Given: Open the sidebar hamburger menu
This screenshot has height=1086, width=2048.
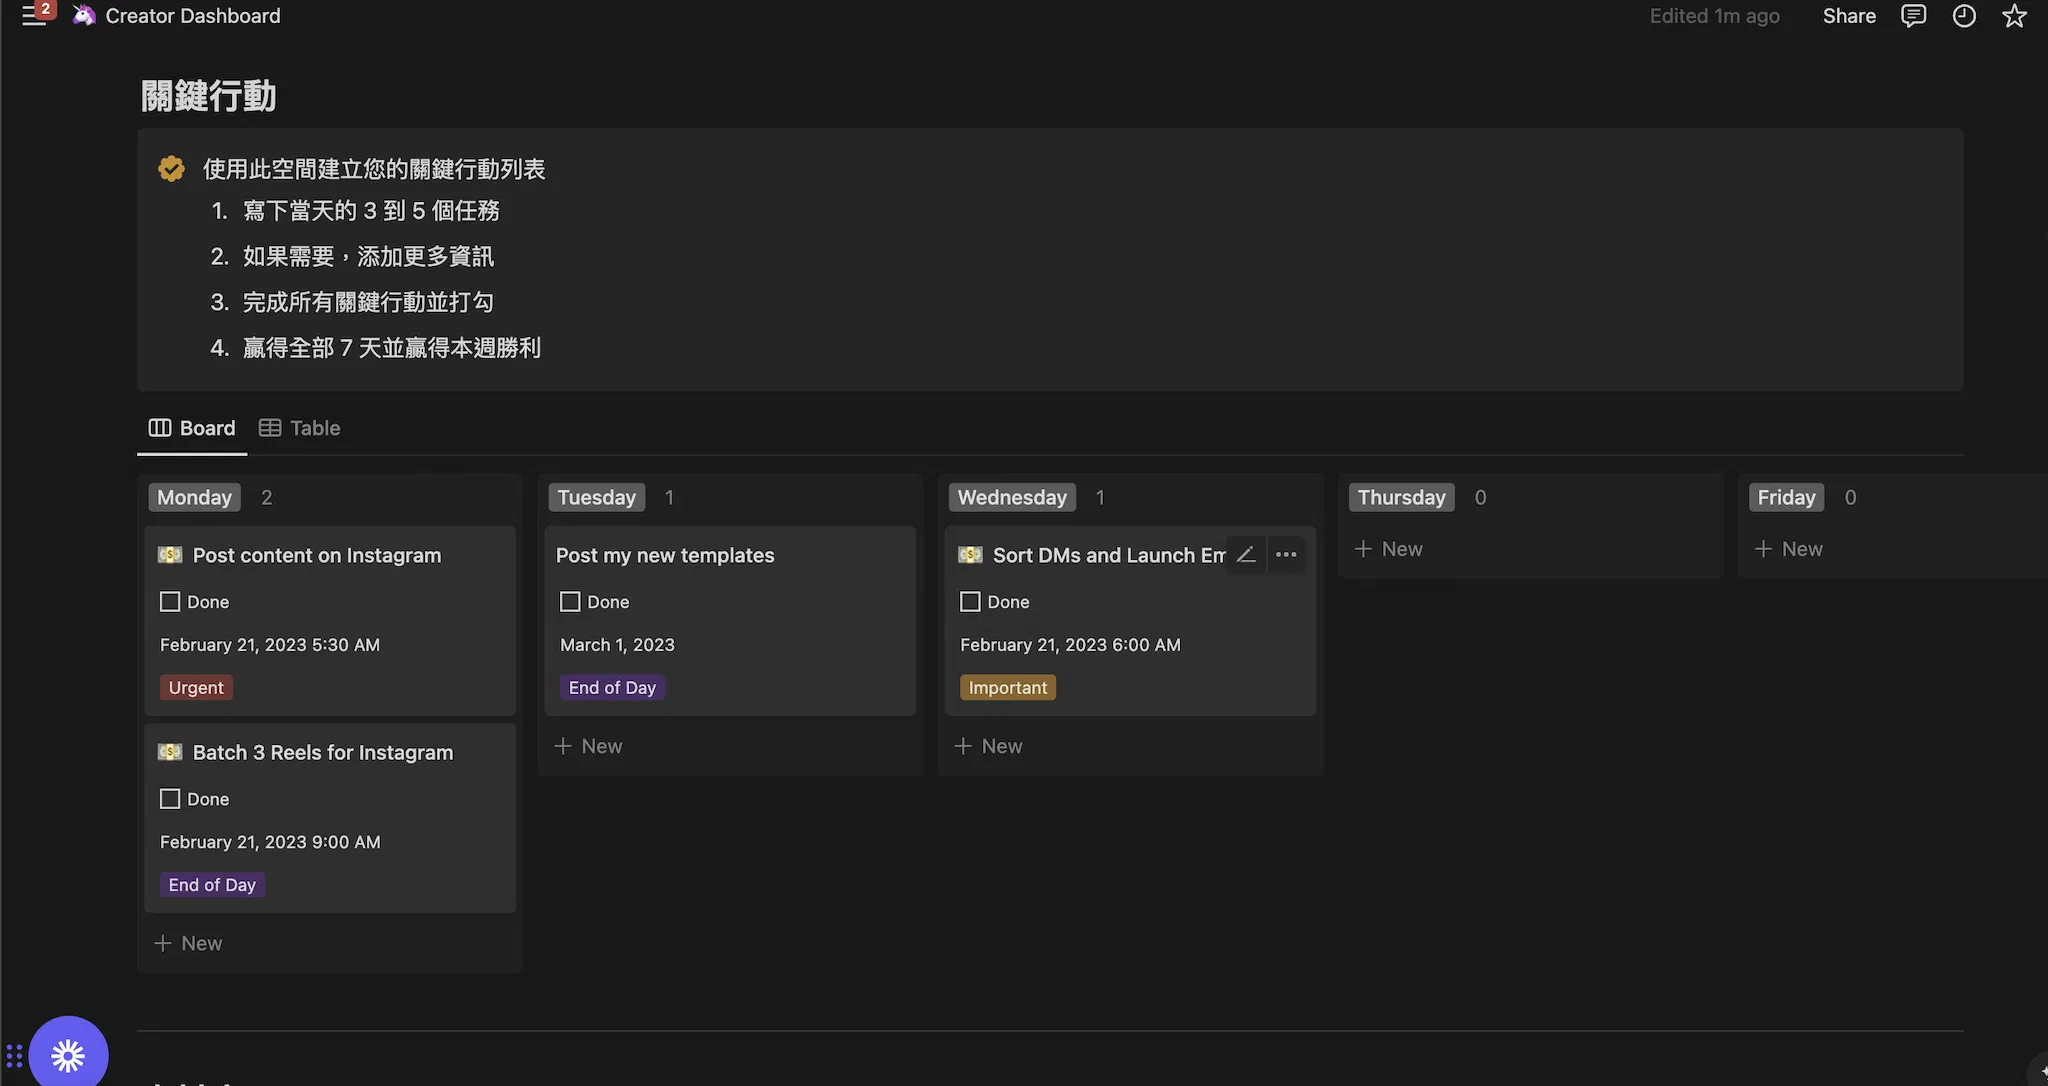Looking at the screenshot, I should point(33,16).
